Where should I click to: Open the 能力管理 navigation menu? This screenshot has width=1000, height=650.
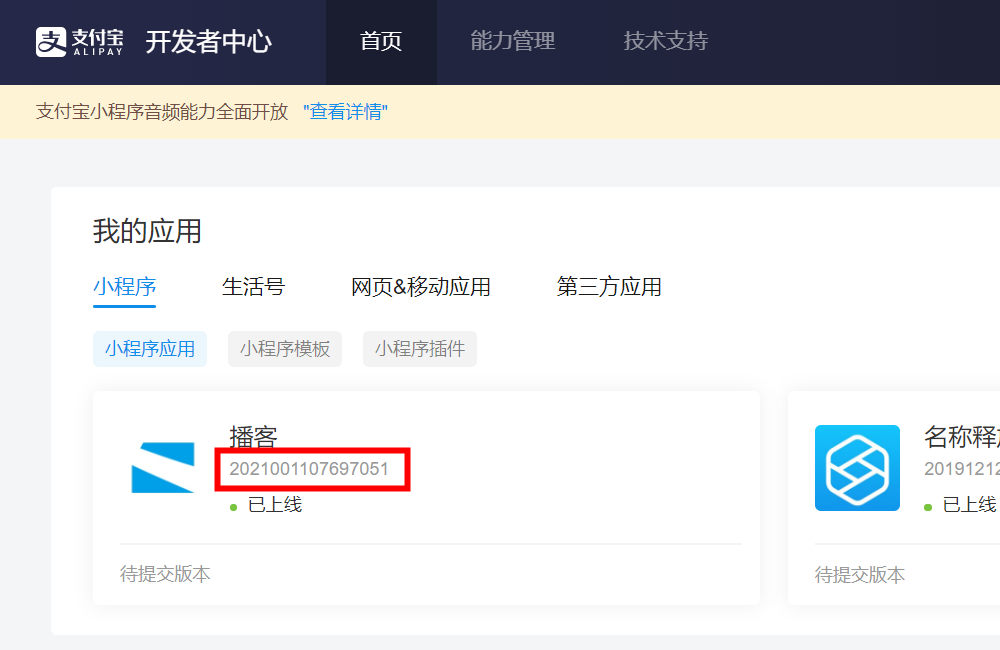pos(513,41)
